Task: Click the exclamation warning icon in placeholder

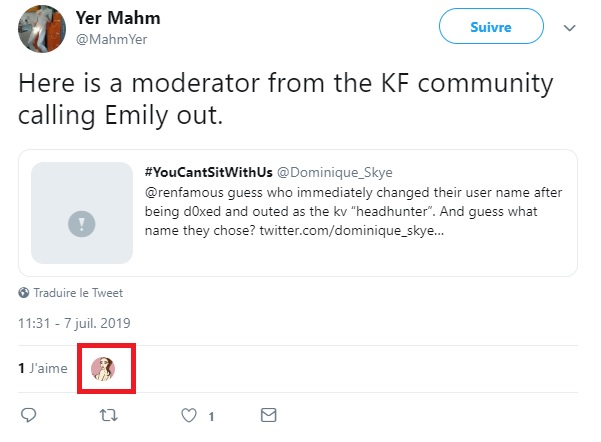Action: click(82, 224)
